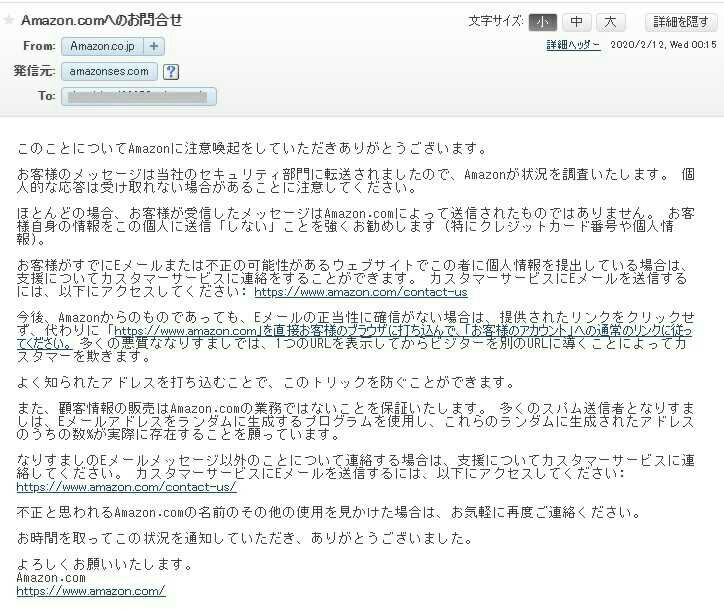This screenshot has width=724, height=611.
Task: Click the line 不正と思われるAmazon.comの名前
Action: click(x=329, y=513)
